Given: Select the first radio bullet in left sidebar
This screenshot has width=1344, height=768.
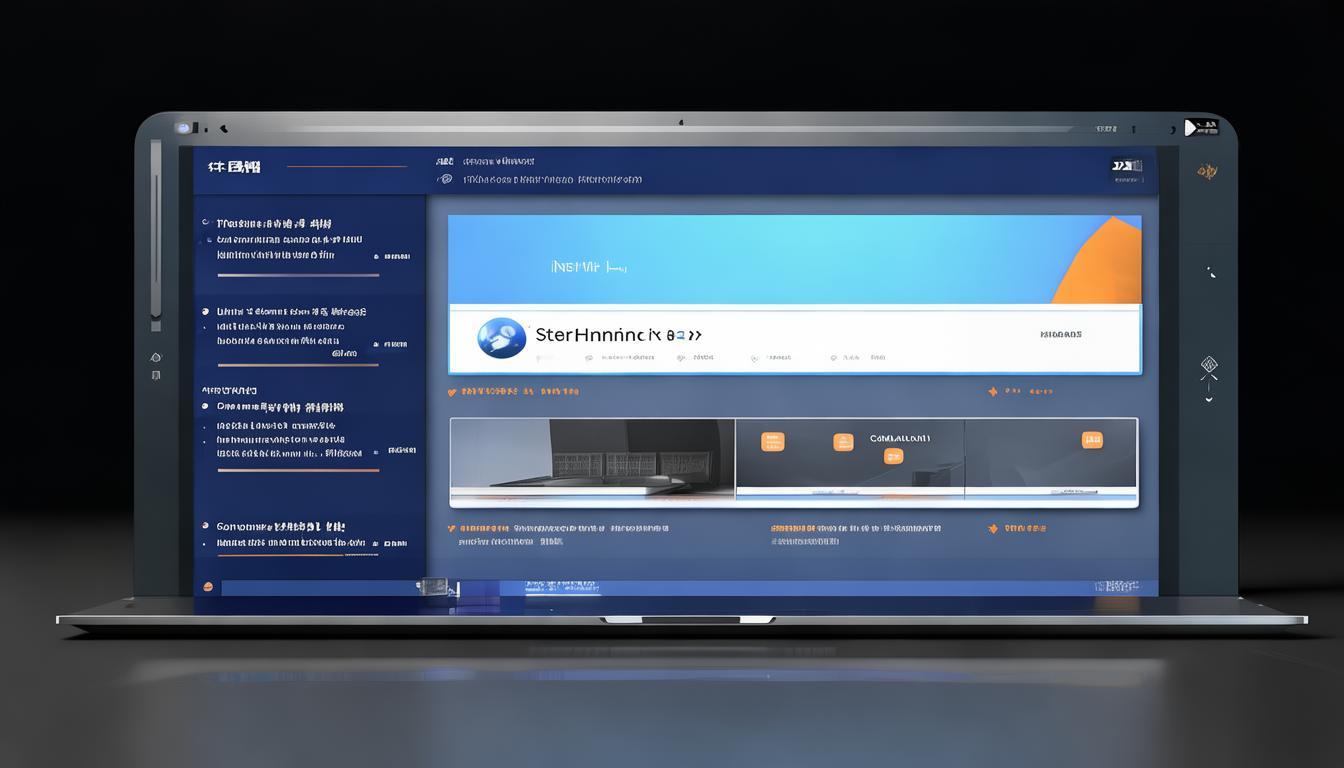Looking at the screenshot, I should (x=206, y=223).
